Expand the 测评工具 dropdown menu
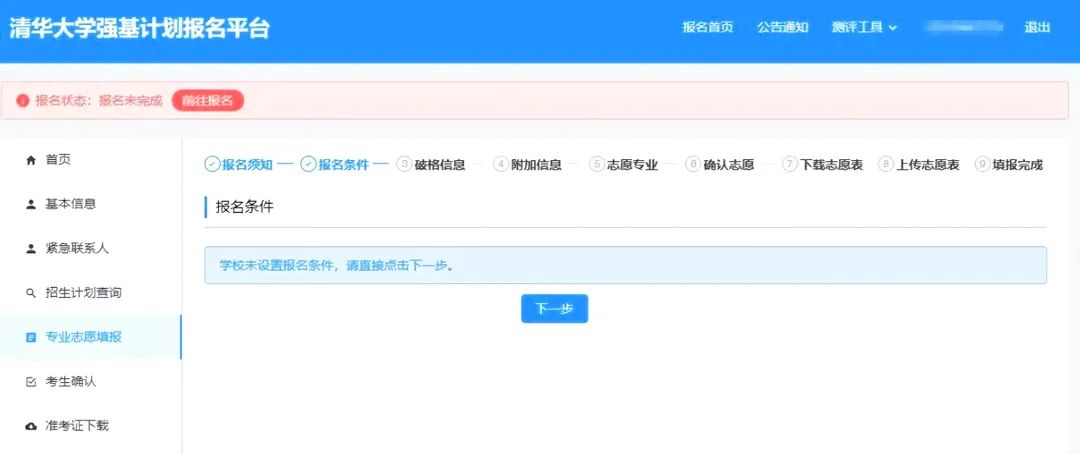 click(864, 28)
